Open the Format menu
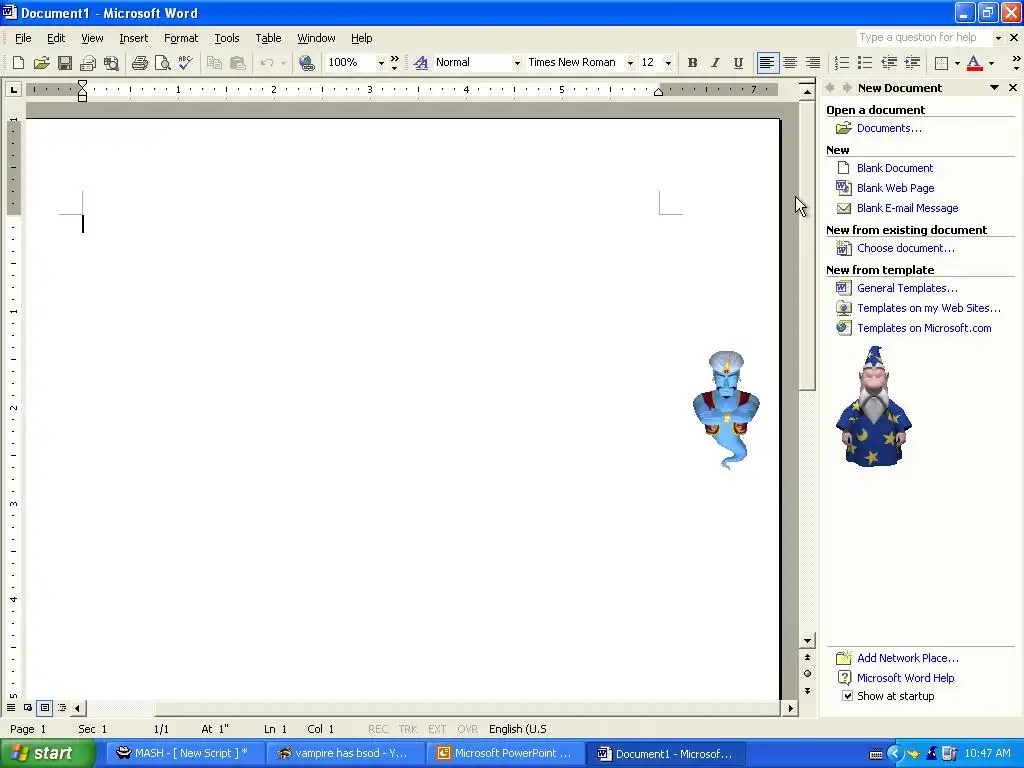Image resolution: width=1024 pixels, height=768 pixels. pyautogui.click(x=181, y=38)
